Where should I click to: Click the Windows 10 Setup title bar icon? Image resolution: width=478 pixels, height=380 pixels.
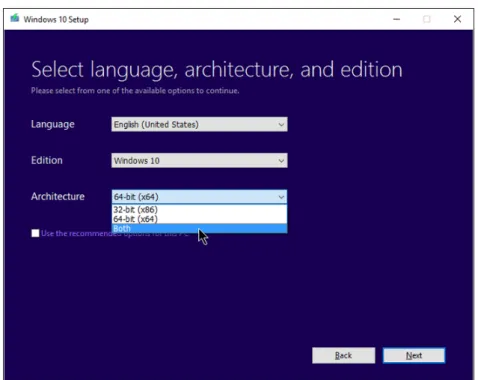[15, 18]
